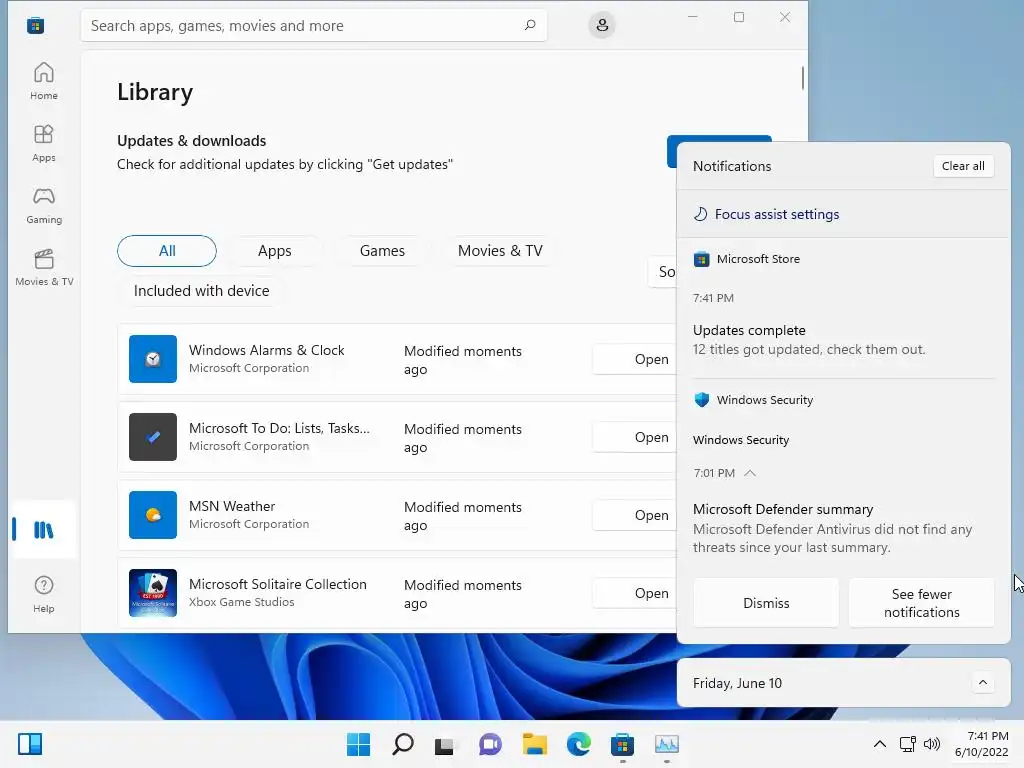1024x768 pixels.
Task: Open taskbar Search
Action: click(x=402, y=744)
